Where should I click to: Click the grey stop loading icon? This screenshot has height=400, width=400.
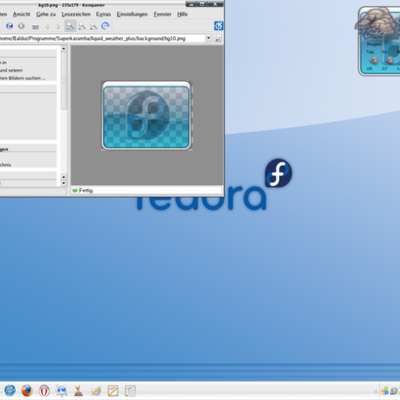tap(21, 26)
